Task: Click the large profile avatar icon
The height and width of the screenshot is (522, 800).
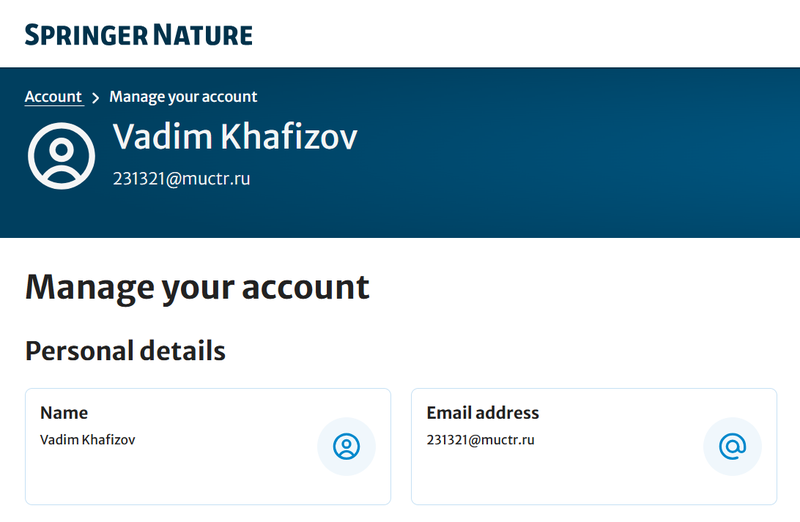Action: (x=61, y=155)
